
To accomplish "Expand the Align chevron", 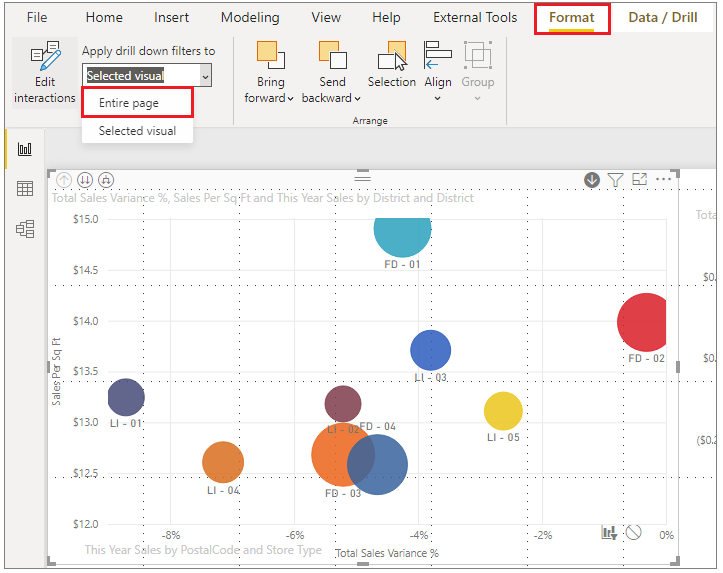I will point(438,99).
